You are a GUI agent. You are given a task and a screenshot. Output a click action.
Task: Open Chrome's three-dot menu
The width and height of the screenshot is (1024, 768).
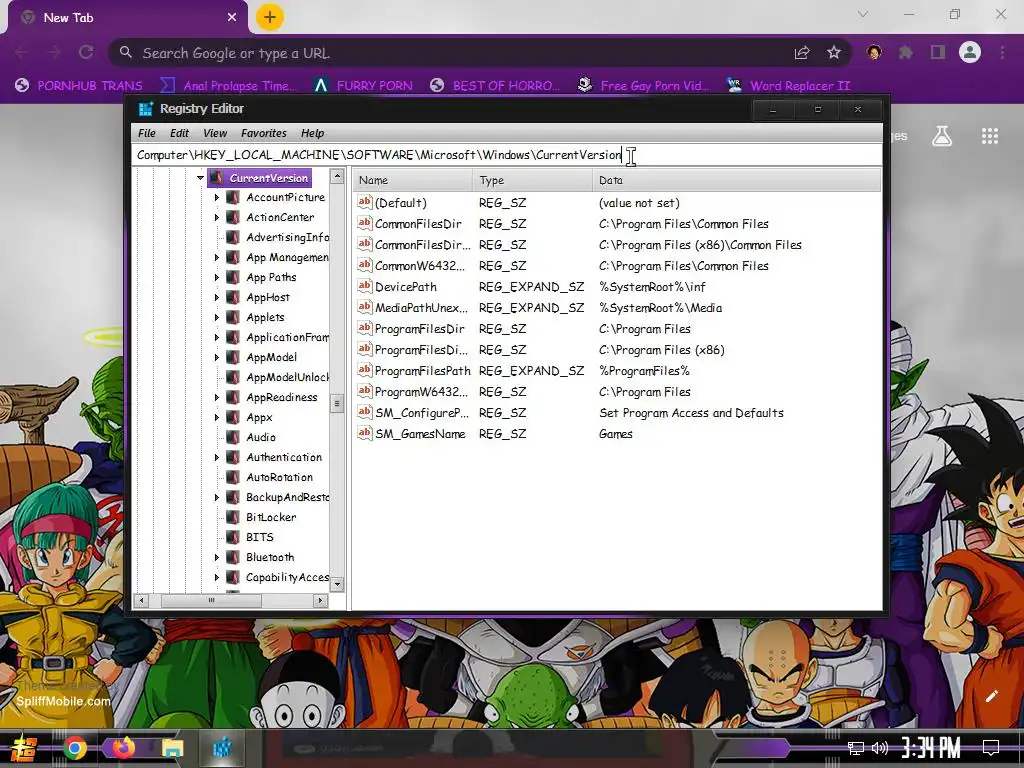1002,53
